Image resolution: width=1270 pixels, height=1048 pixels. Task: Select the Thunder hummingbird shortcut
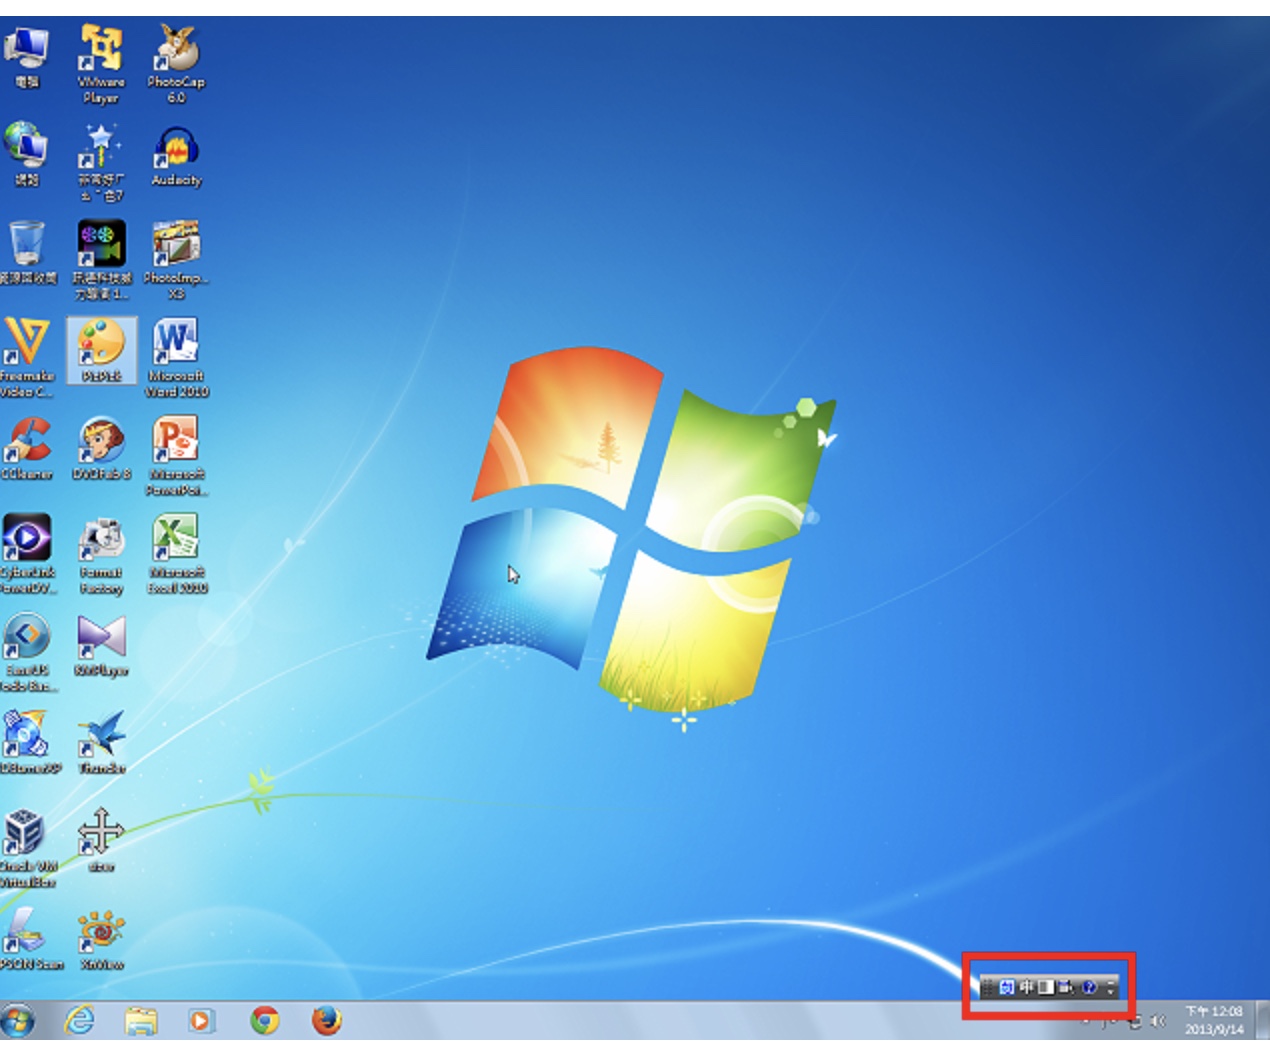coord(101,742)
